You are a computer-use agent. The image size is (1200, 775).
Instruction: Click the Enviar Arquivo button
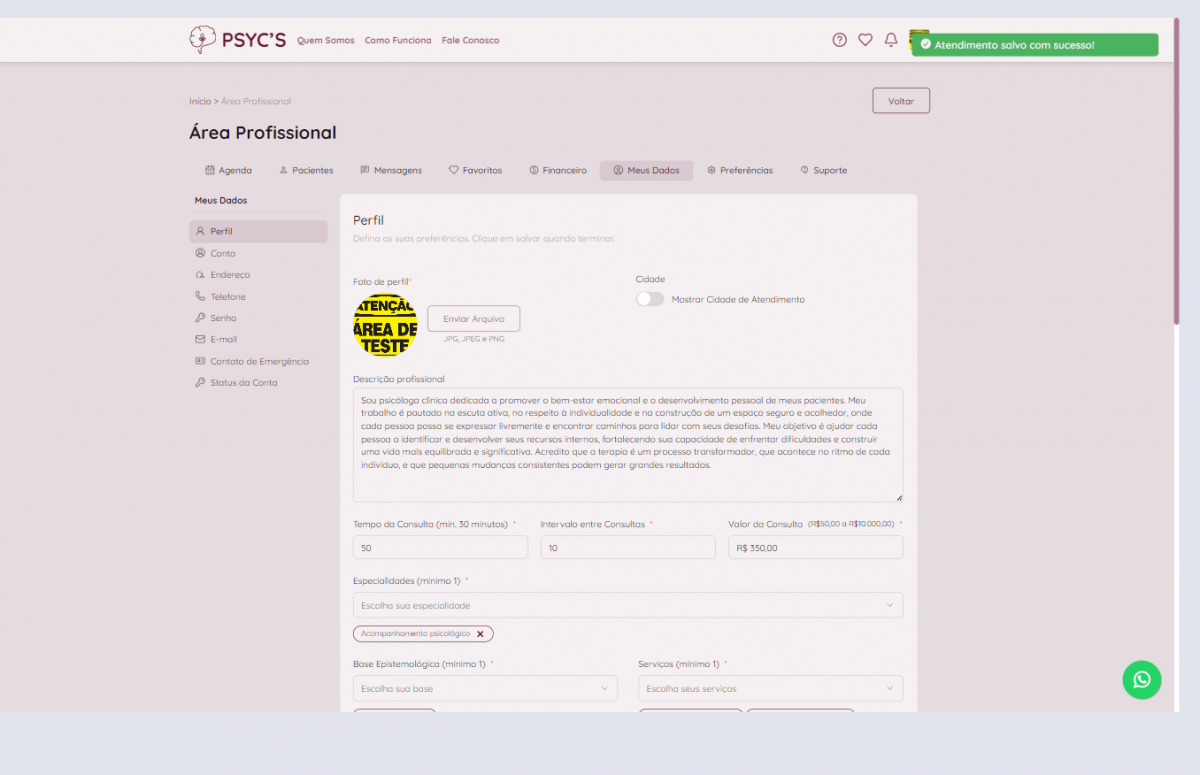click(x=474, y=319)
